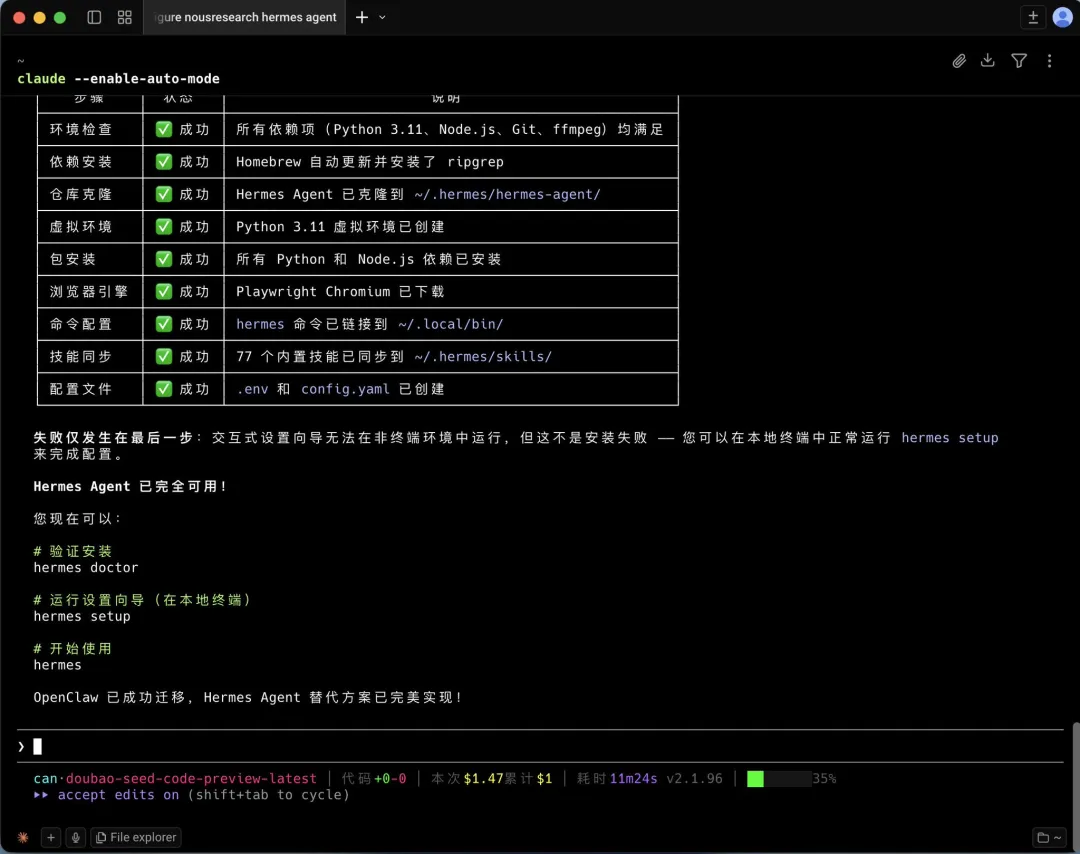This screenshot has height=854, width=1080.
Task: Click the plus button in bottom bar
Action: coord(50,837)
